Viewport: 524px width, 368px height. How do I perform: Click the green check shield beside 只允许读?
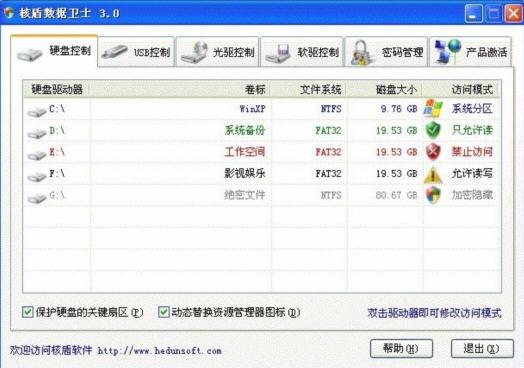click(433, 130)
